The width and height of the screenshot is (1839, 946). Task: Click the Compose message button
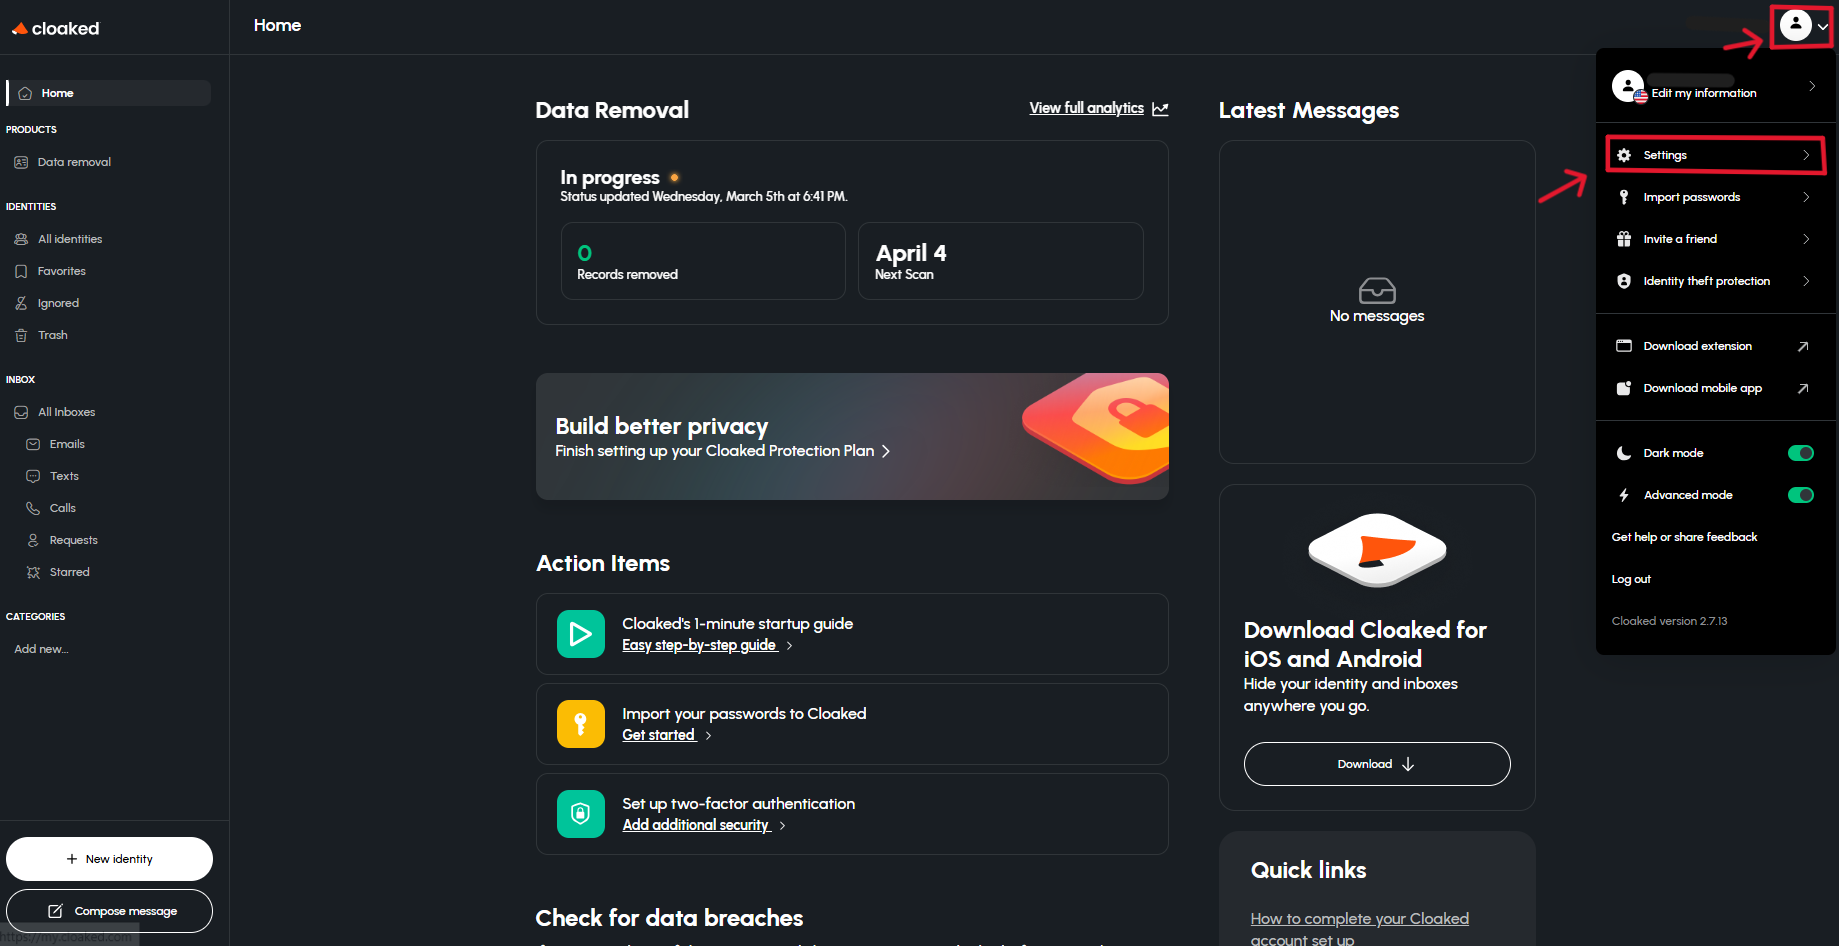pyautogui.click(x=109, y=911)
